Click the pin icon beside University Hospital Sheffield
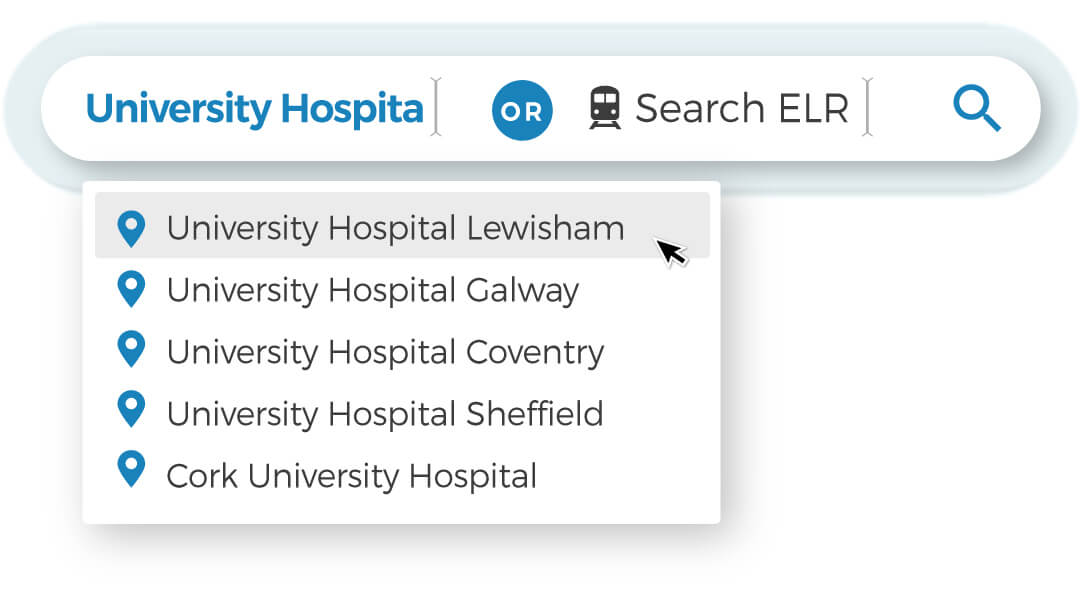Image resolution: width=1080 pixels, height=600 pixels. click(x=131, y=411)
